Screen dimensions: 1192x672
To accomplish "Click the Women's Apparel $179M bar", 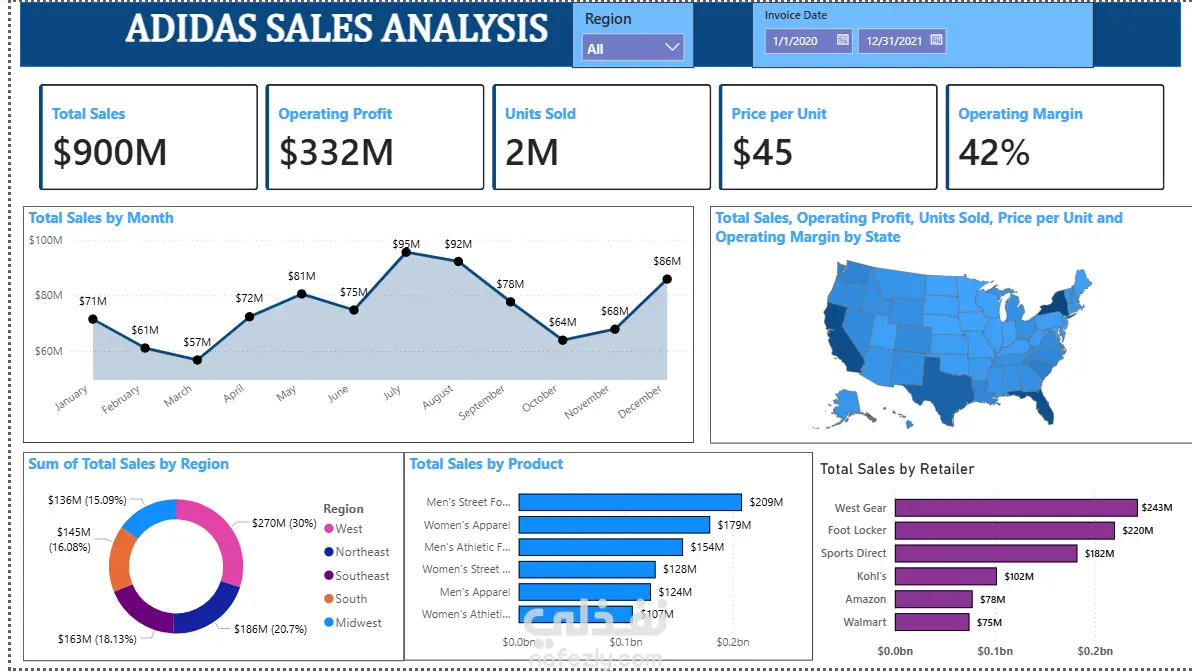I will coord(614,525).
